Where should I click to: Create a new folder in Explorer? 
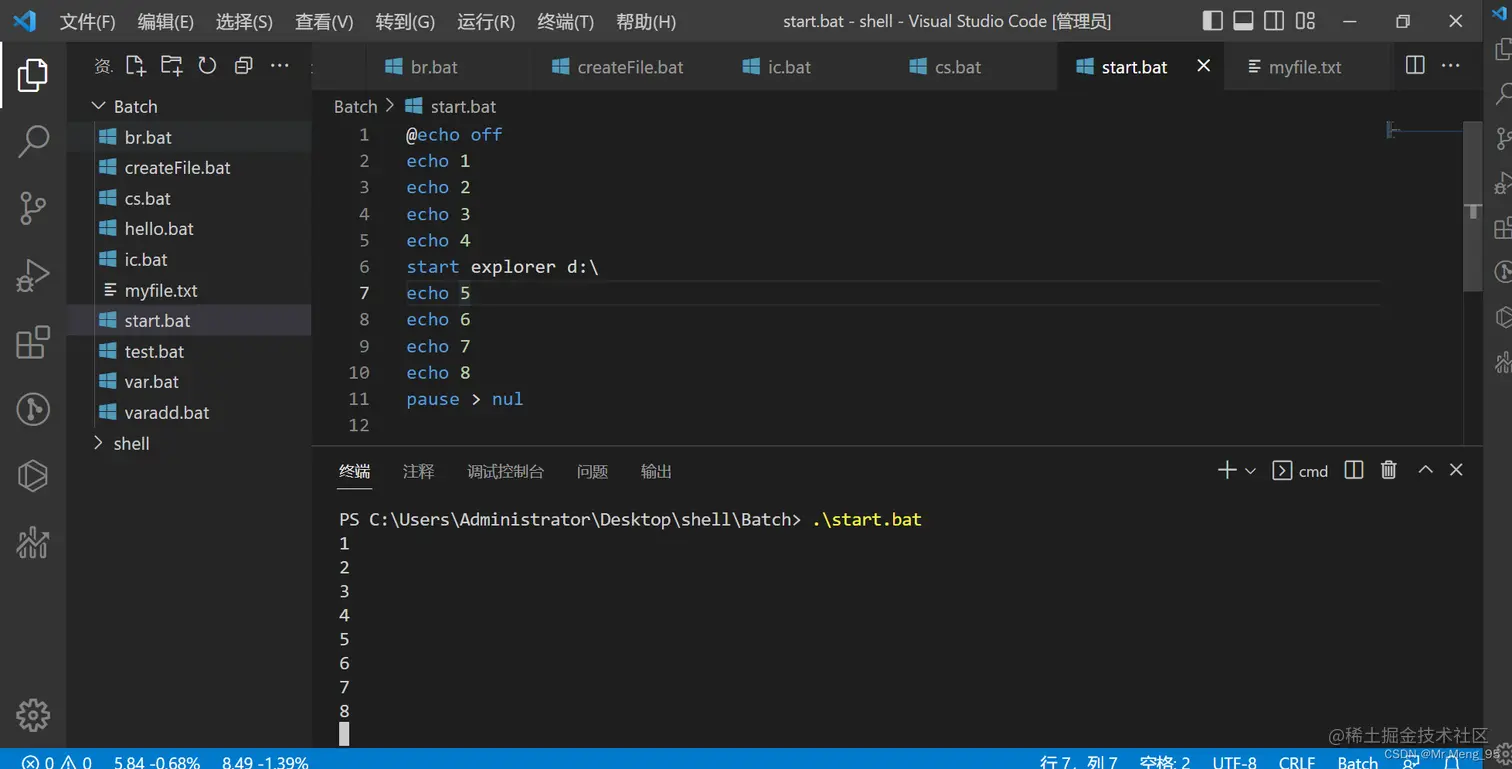tap(172, 66)
